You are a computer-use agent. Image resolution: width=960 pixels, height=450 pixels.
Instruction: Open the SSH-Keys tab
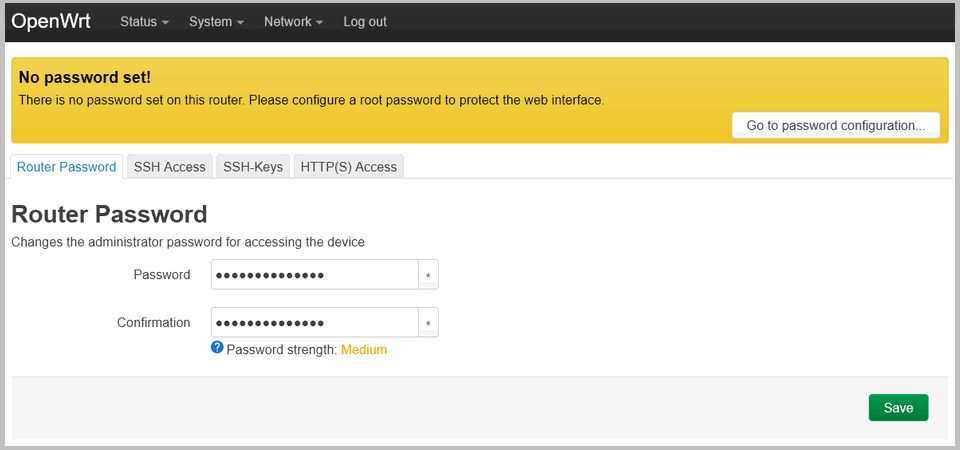tap(254, 167)
